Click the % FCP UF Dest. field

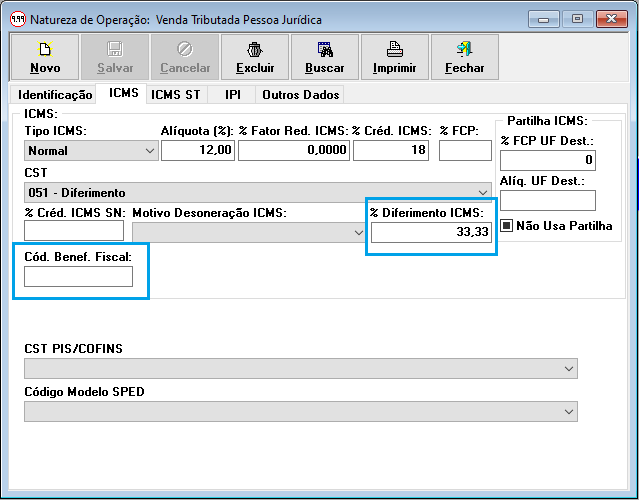(x=547, y=160)
